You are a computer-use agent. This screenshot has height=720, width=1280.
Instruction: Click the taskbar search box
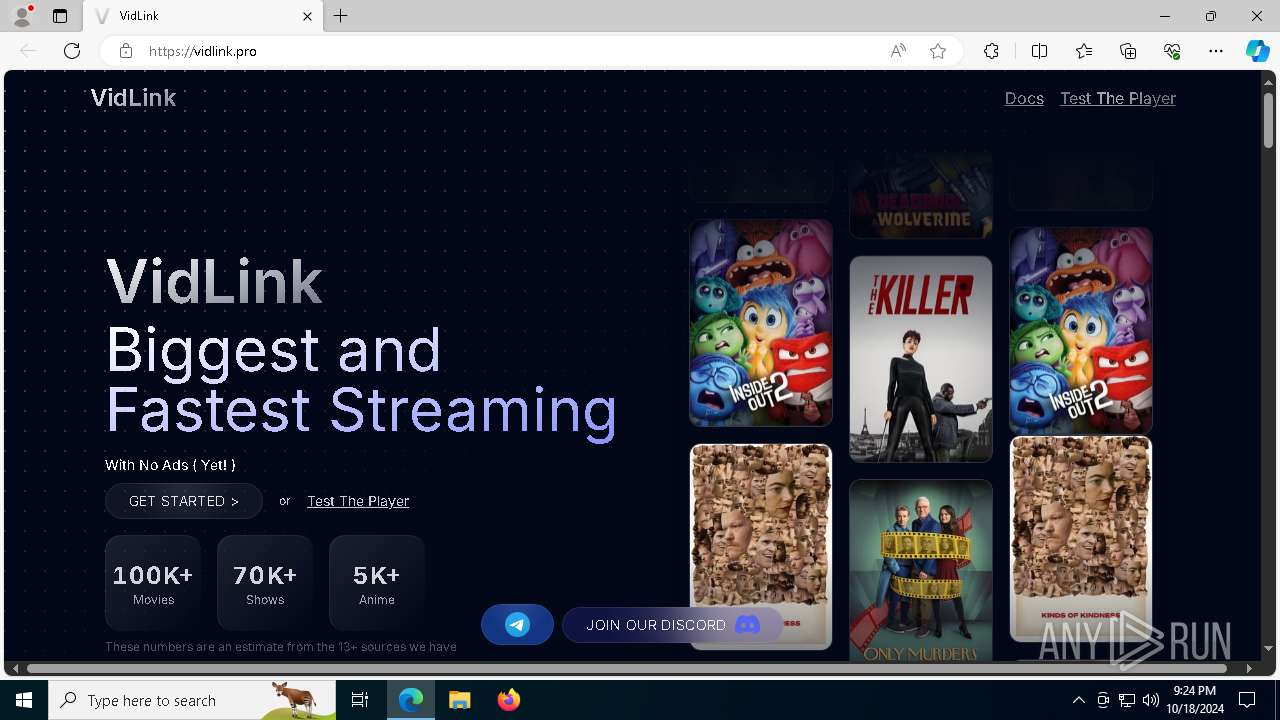tap(192, 700)
